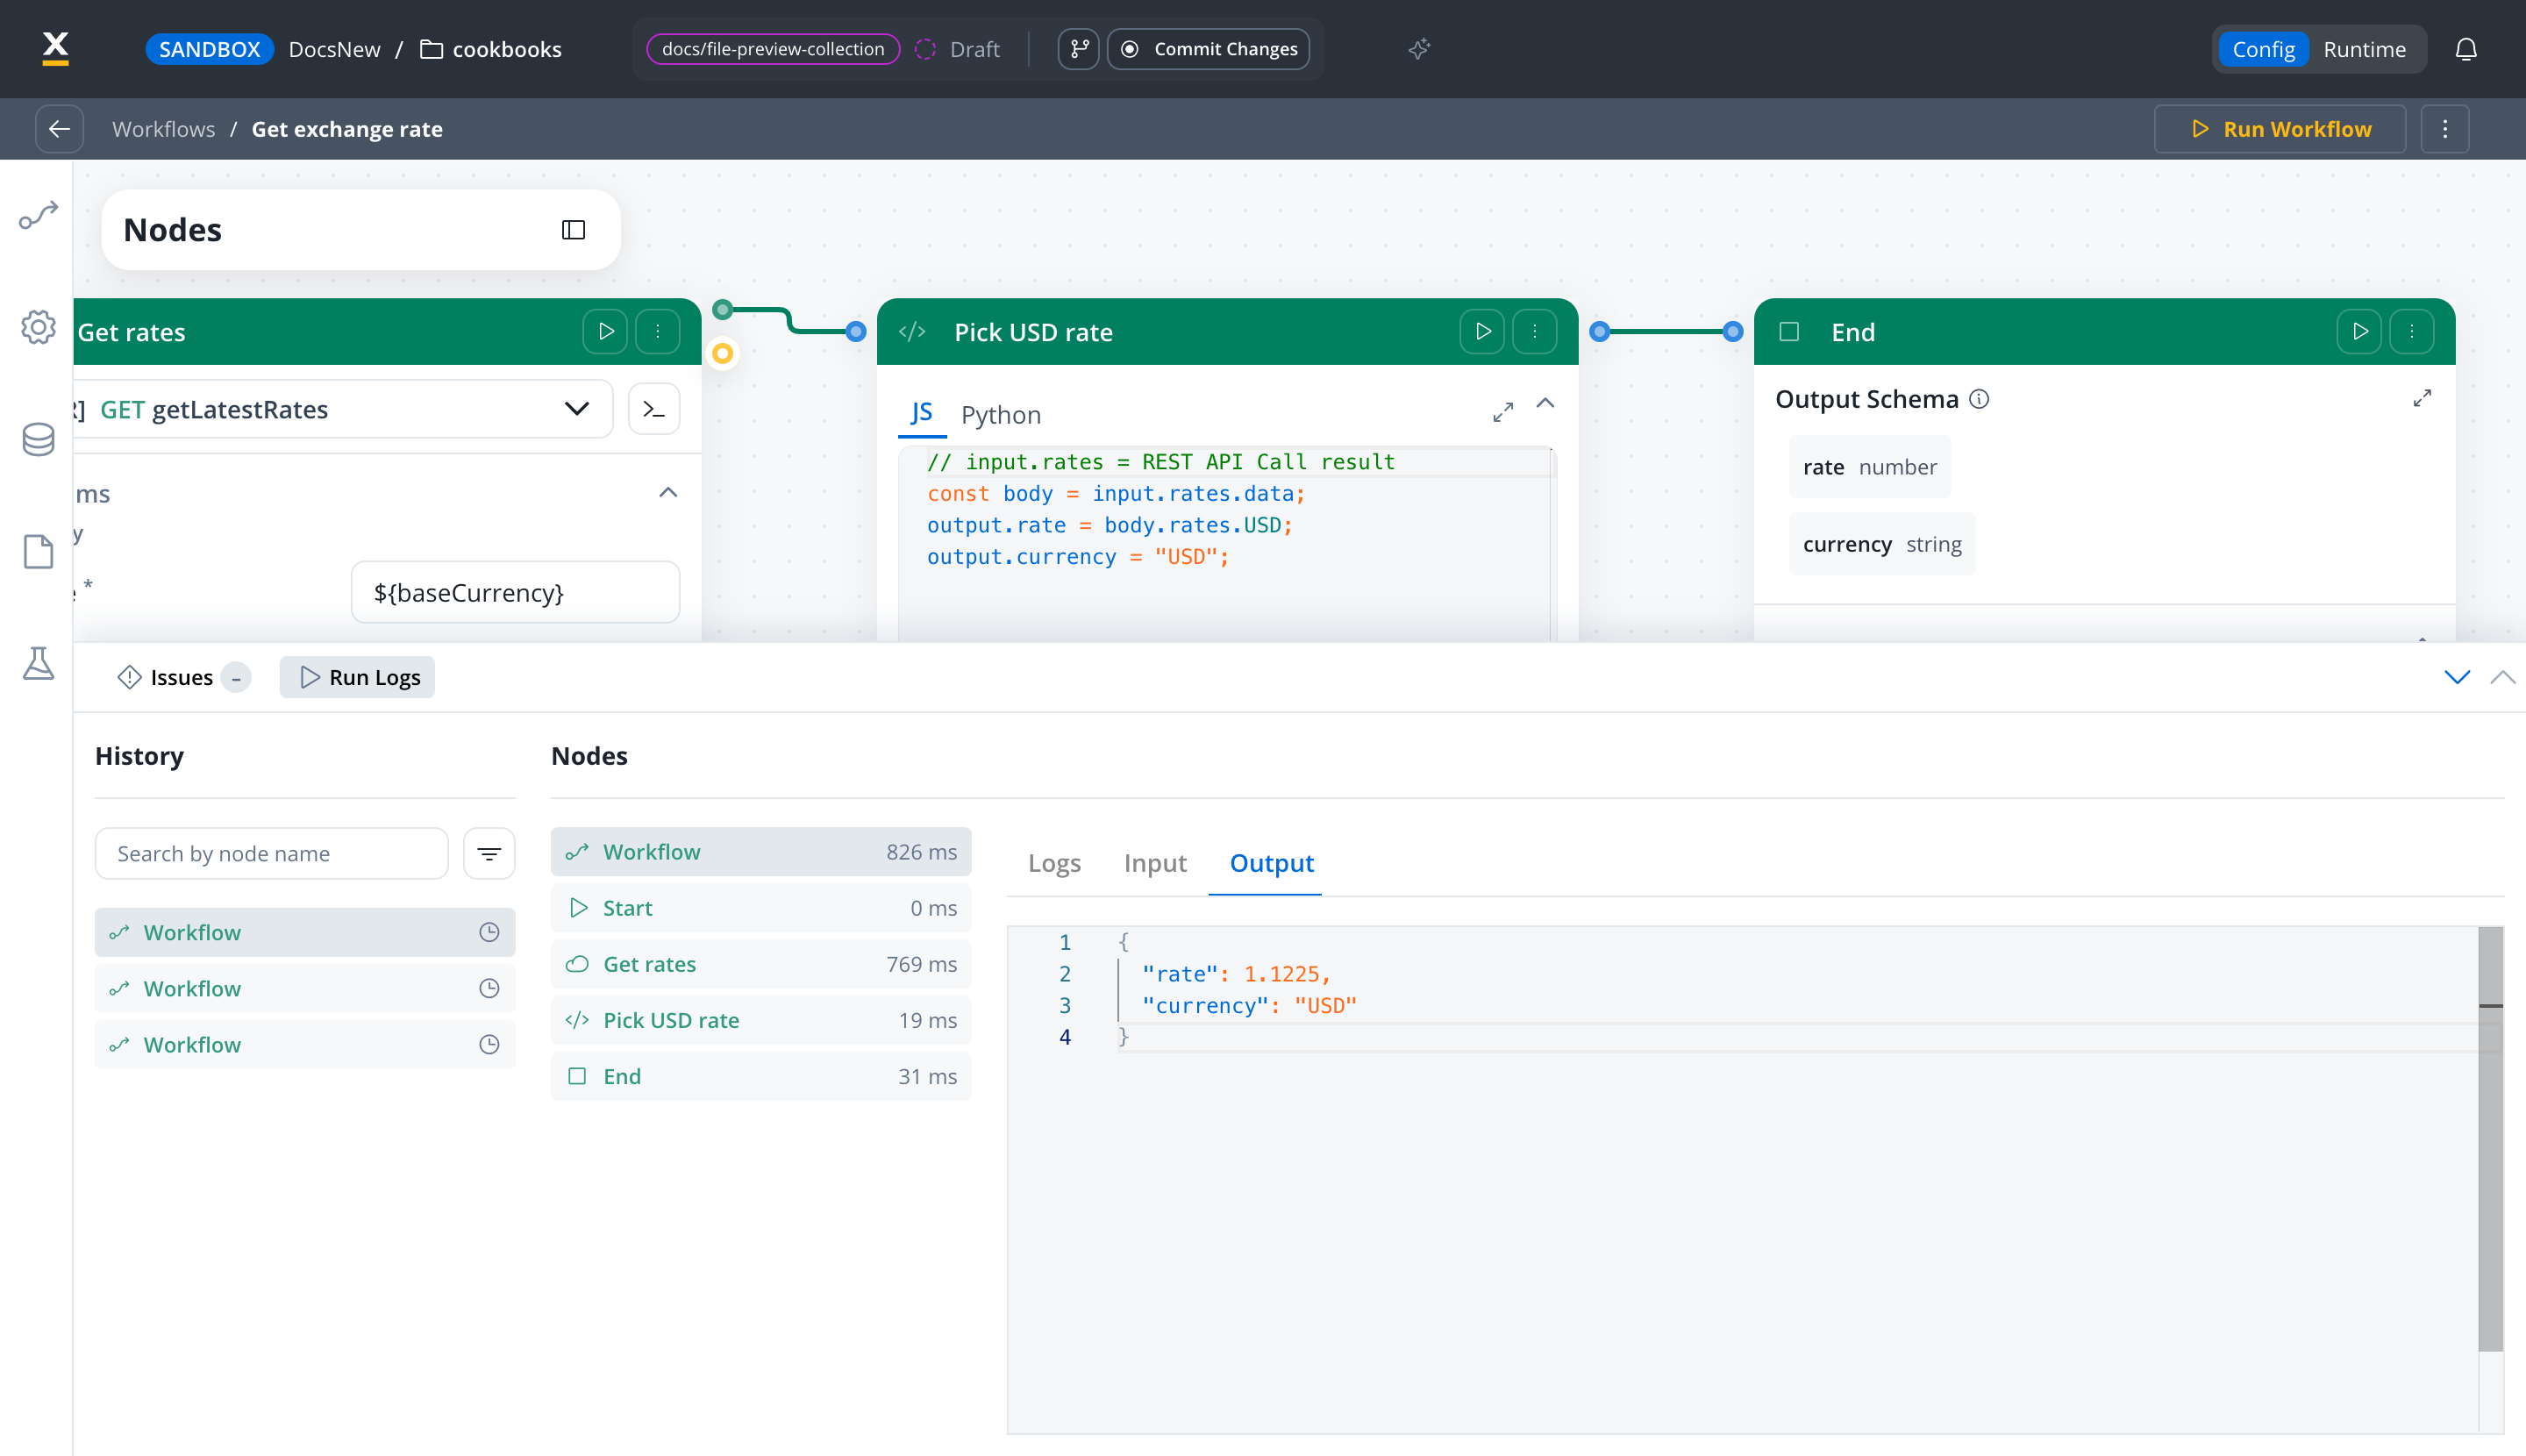The height and width of the screenshot is (1456, 2526).
Task: Collapse the Pick USD rate code section
Action: [1544, 403]
